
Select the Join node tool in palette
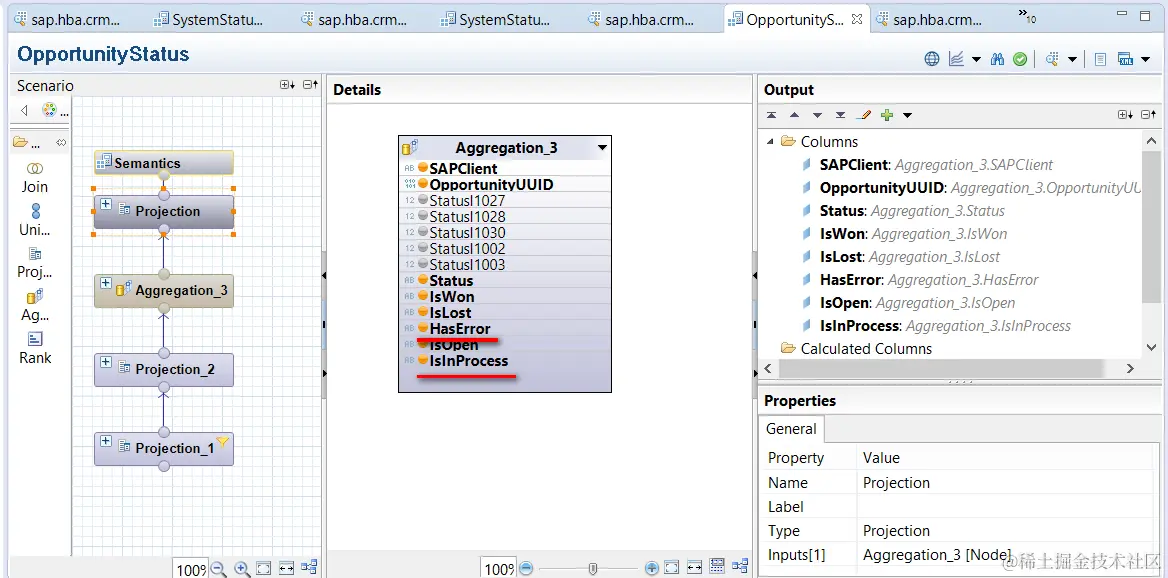[35, 177]
